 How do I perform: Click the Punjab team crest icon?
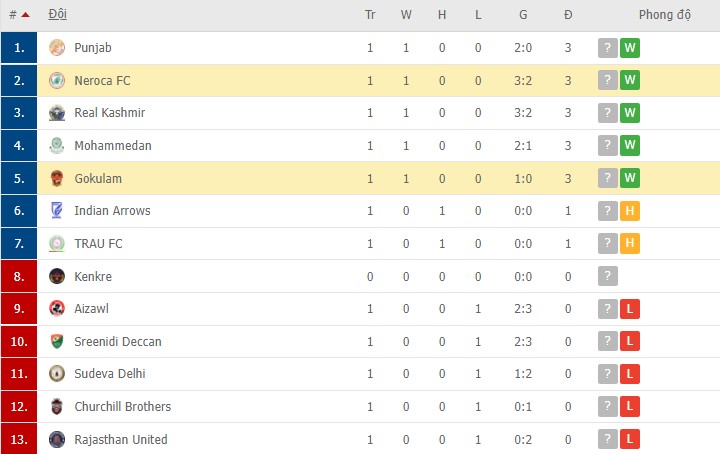pyautogui.click(x=57, y=48)
